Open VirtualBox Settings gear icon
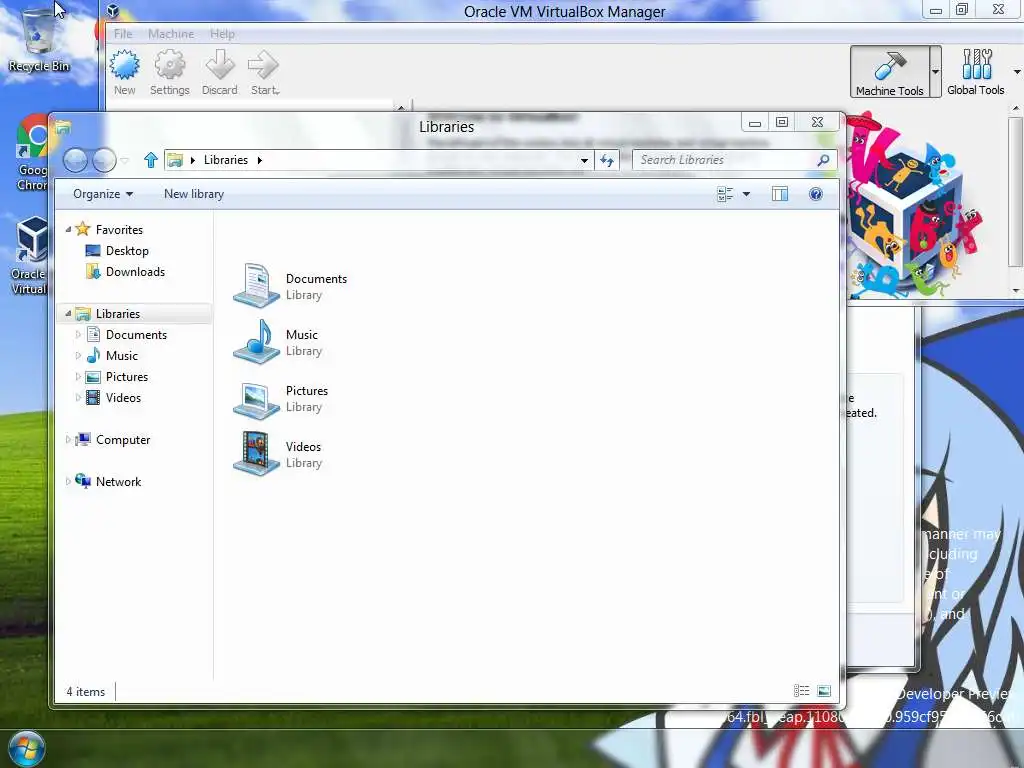This screenshot has width=1024, height=768. point(170,65)
